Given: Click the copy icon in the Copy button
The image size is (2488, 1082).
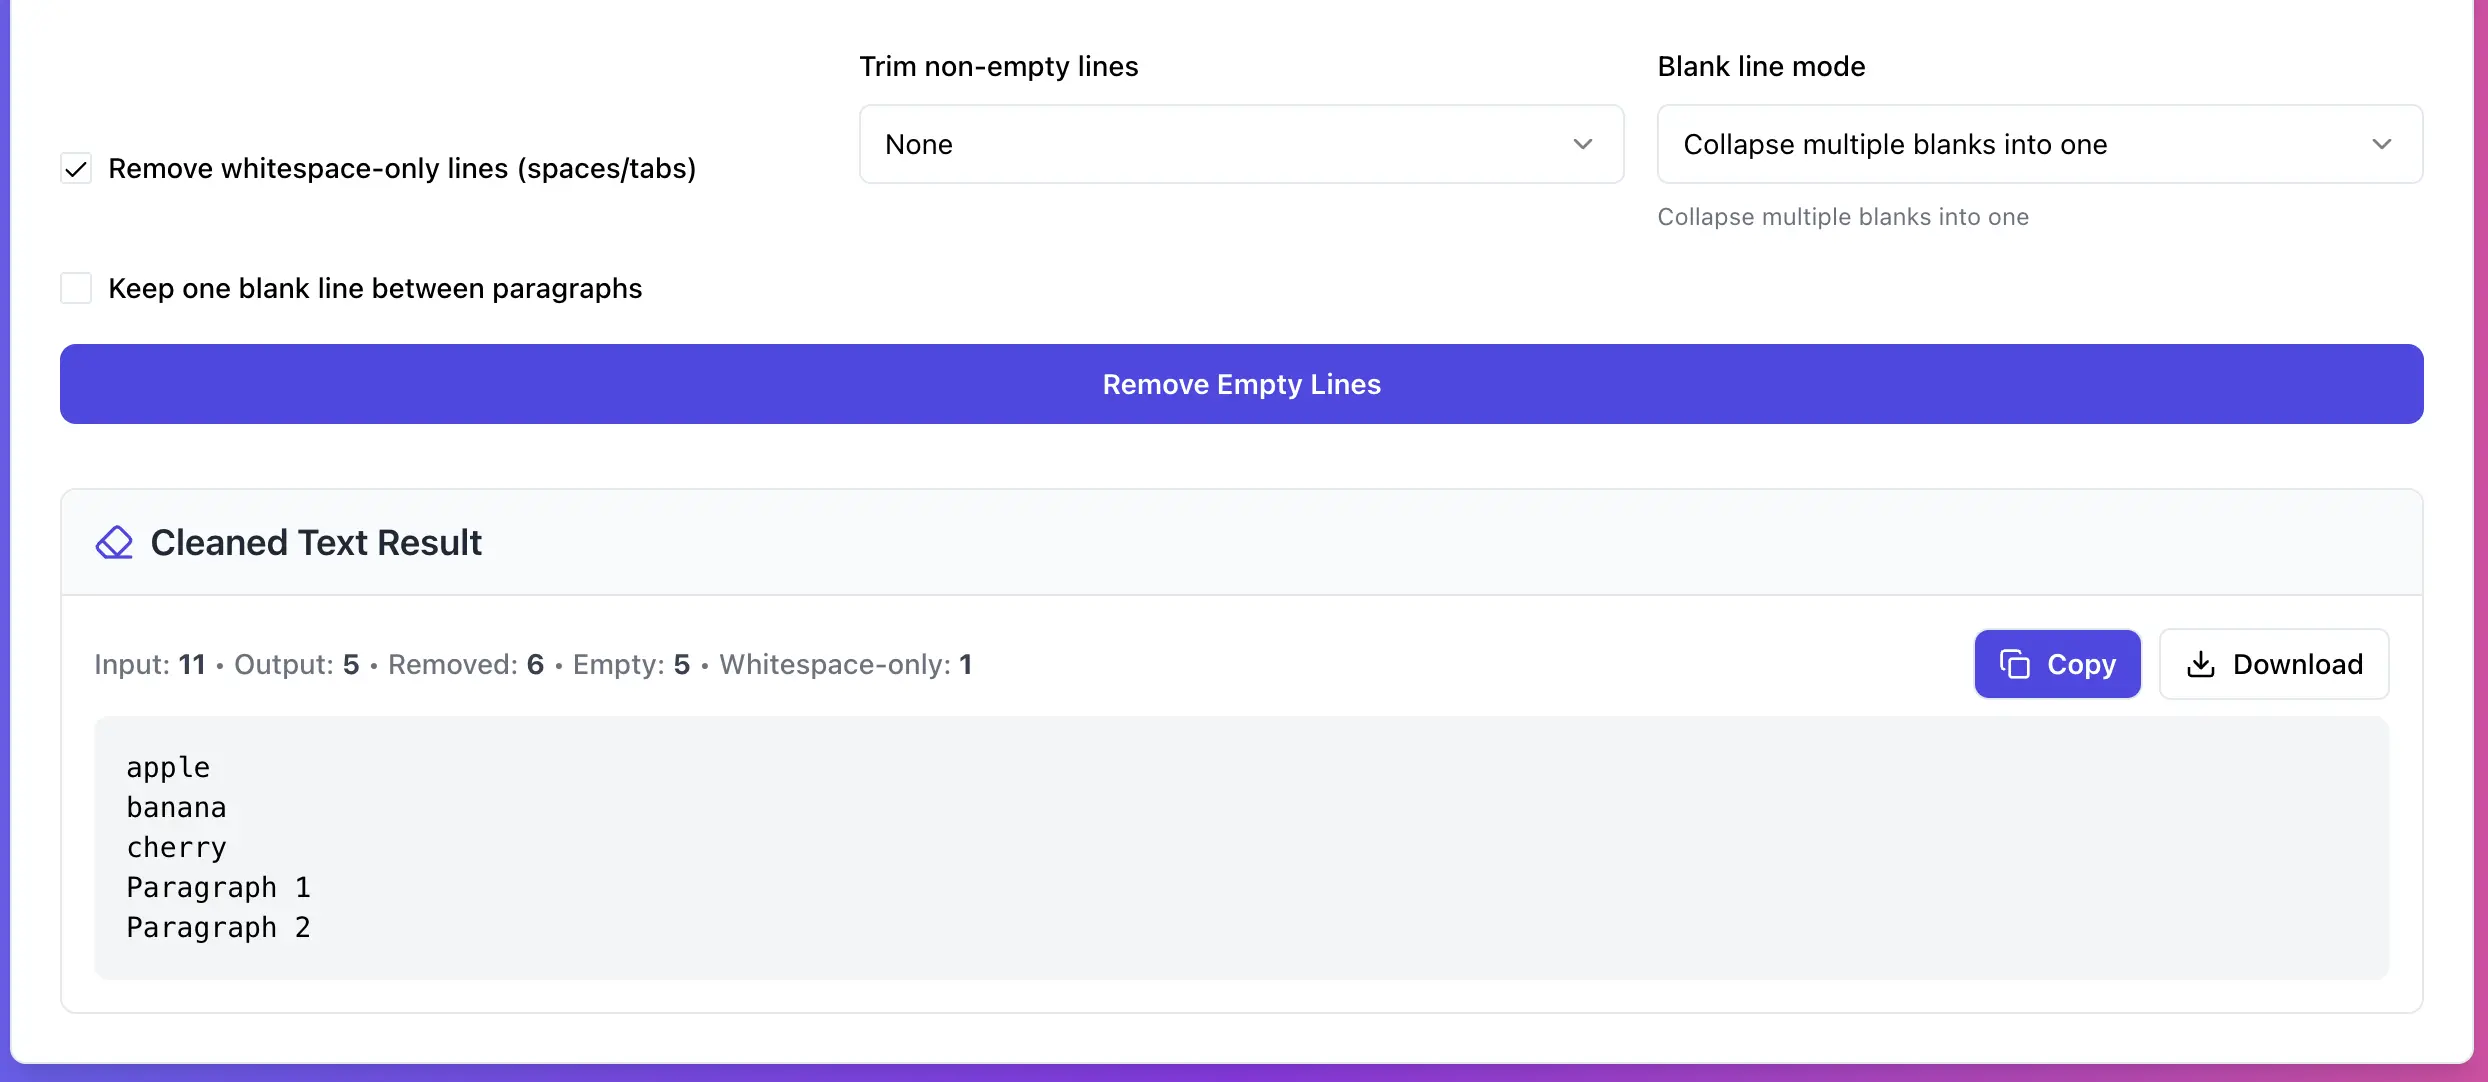Looking at the screenshot, I should 2014,664.
